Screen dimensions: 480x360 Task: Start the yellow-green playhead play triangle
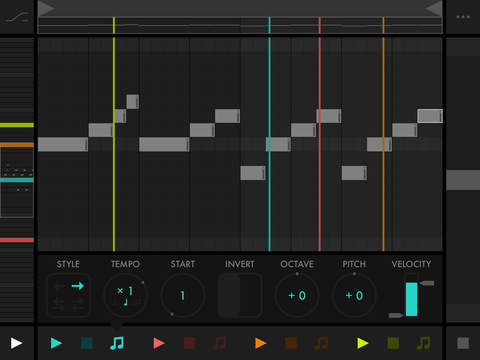363,343
